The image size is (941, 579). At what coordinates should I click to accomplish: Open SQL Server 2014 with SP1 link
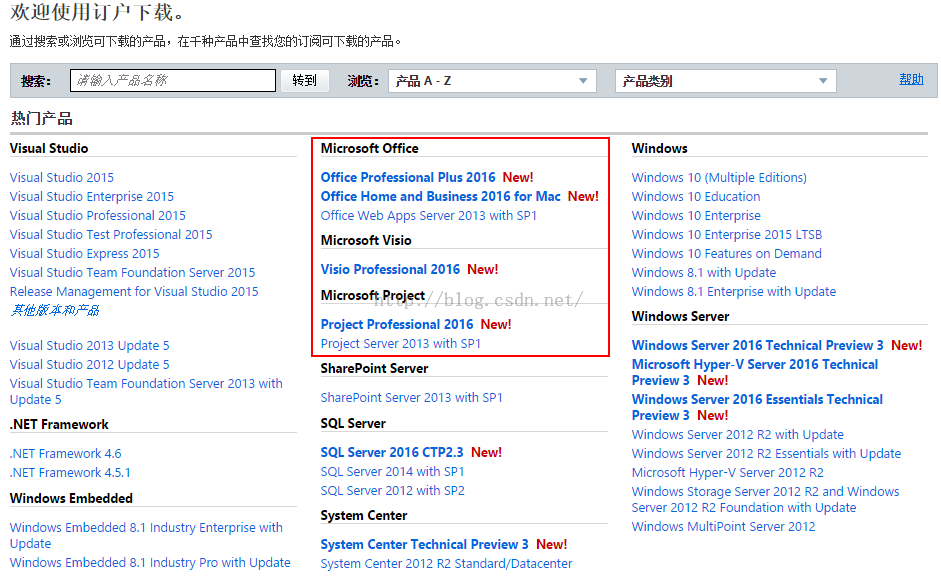[392, 472]
